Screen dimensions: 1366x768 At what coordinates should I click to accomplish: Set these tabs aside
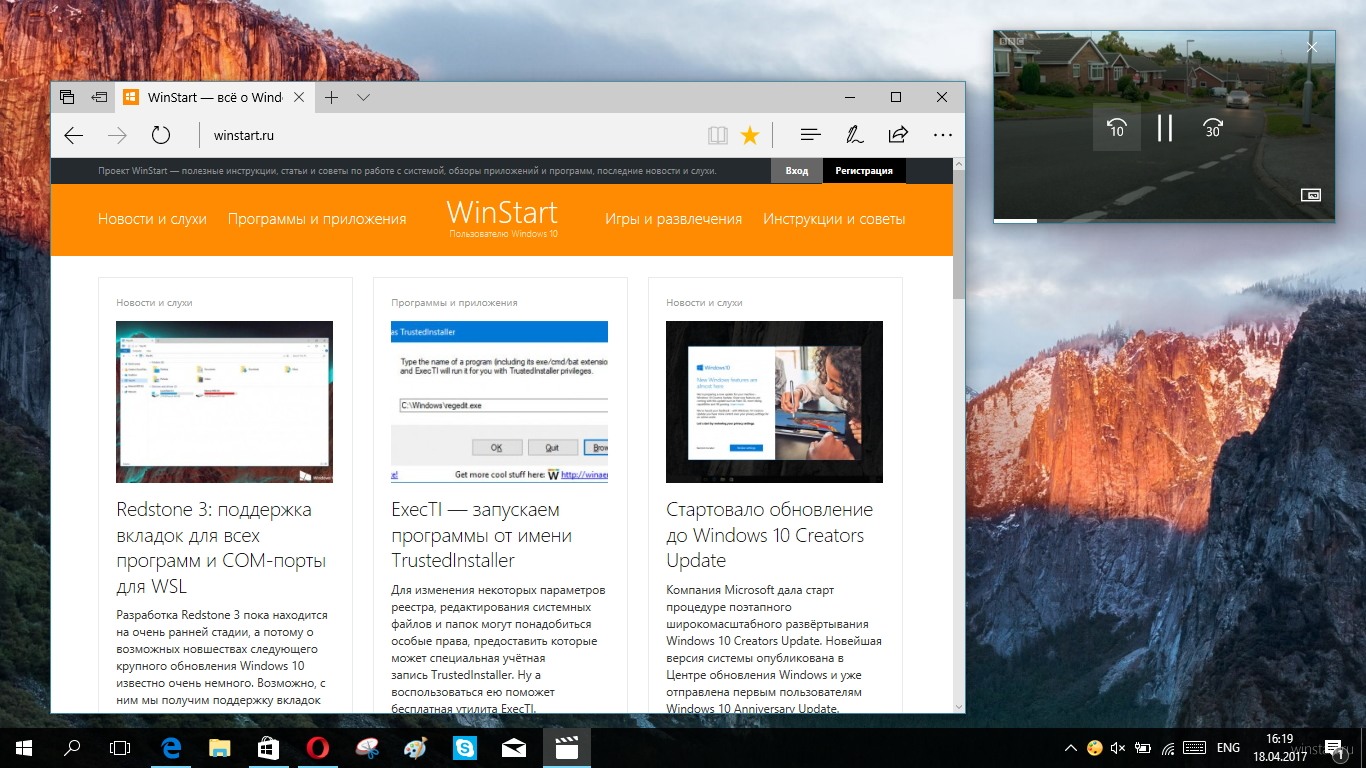point(99,97)
